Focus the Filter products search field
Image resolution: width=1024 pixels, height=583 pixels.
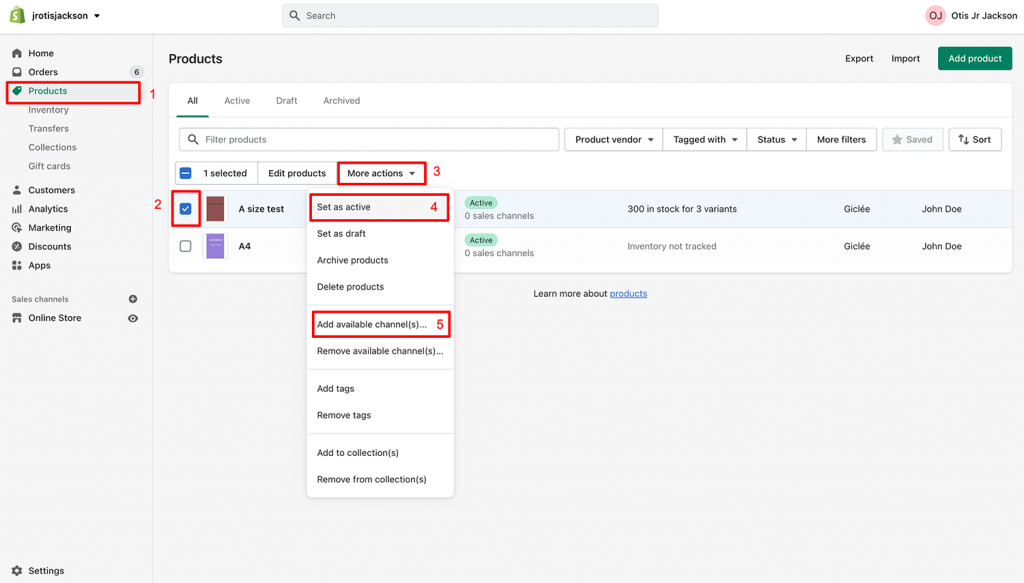(369, 140)
